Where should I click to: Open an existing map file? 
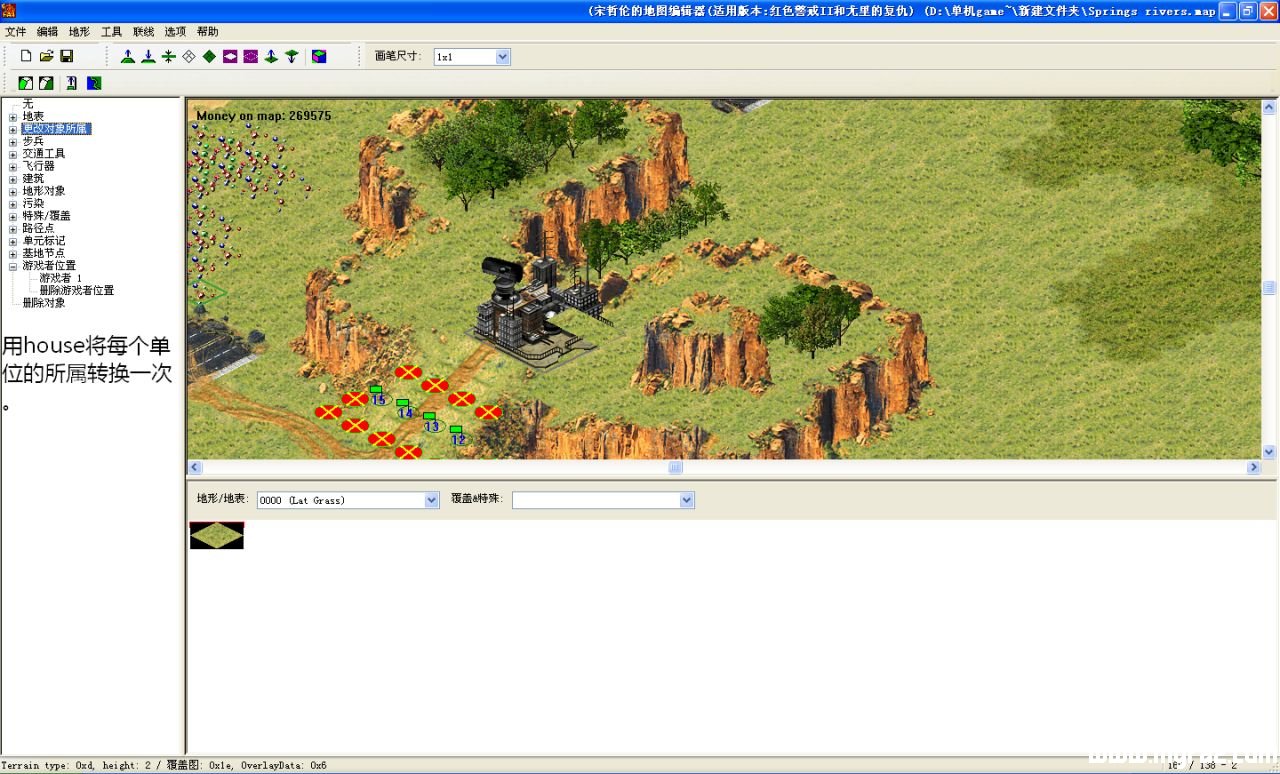tap(46, 57)
